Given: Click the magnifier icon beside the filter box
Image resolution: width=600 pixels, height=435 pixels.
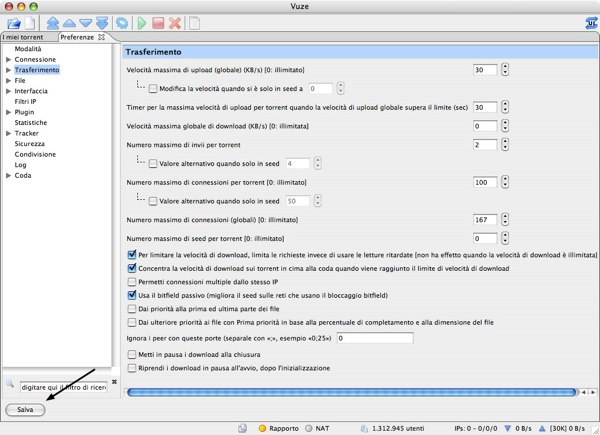Looking at the screenshot, I should [x=10, y=384].
